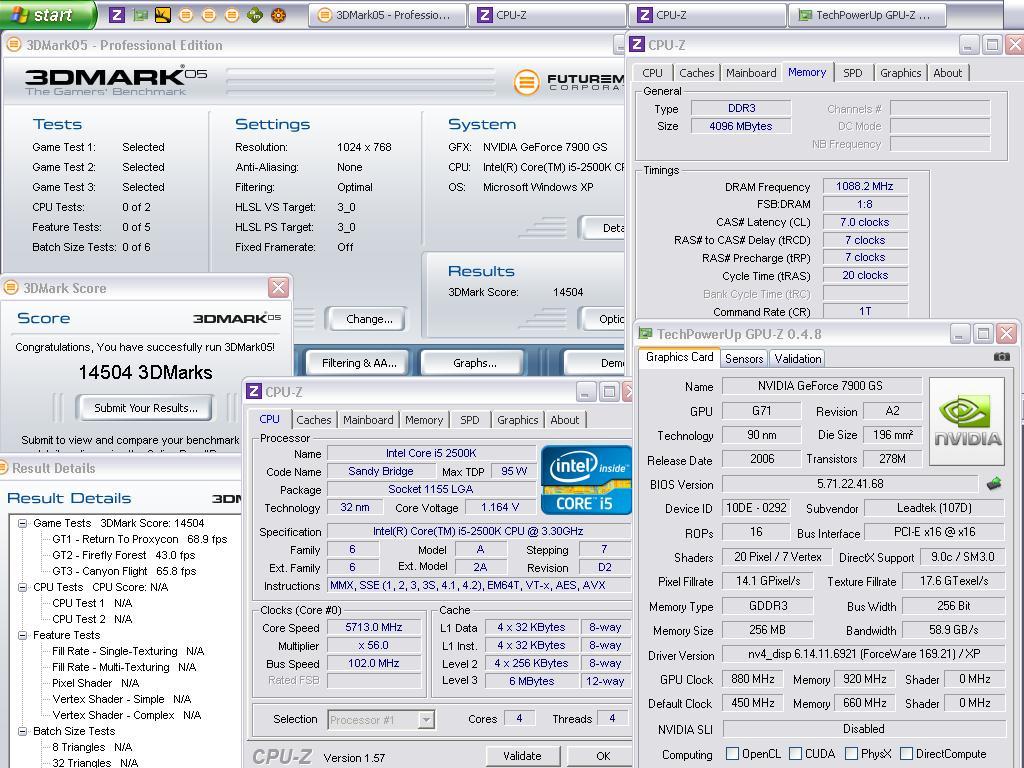Open the Processor #1 selection dropdown
1024x768 pixels.
point(426,720)
